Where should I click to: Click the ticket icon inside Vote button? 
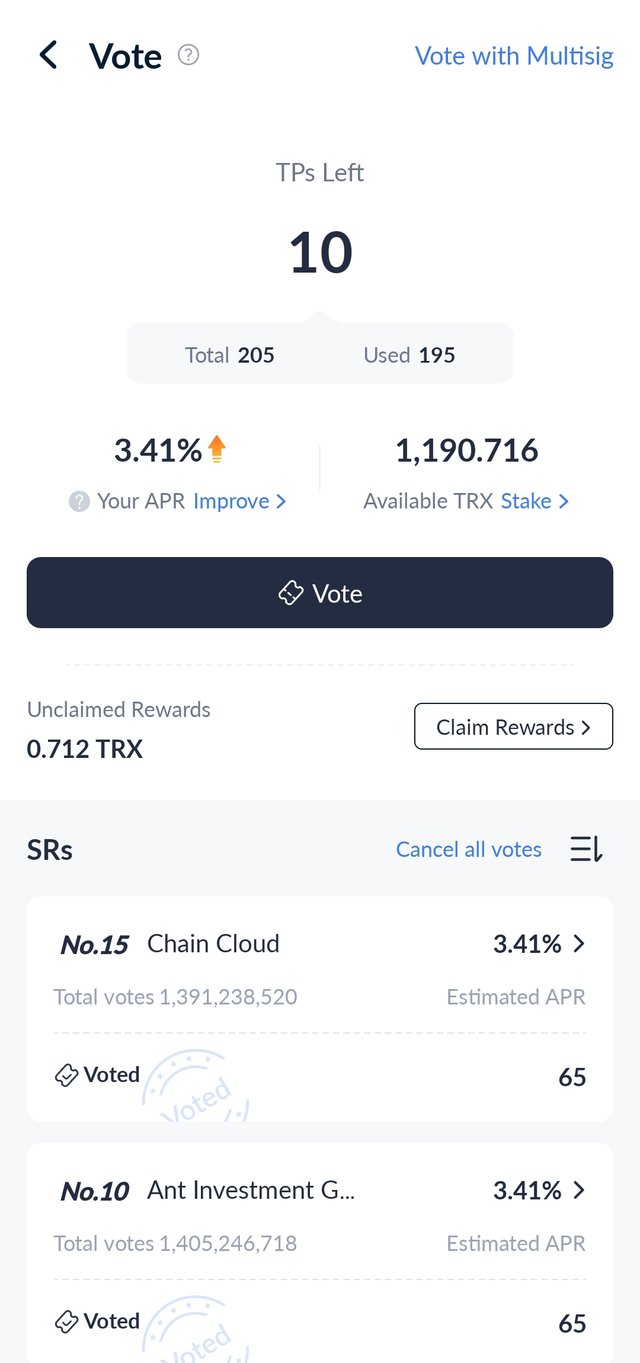tap(290, 593)
